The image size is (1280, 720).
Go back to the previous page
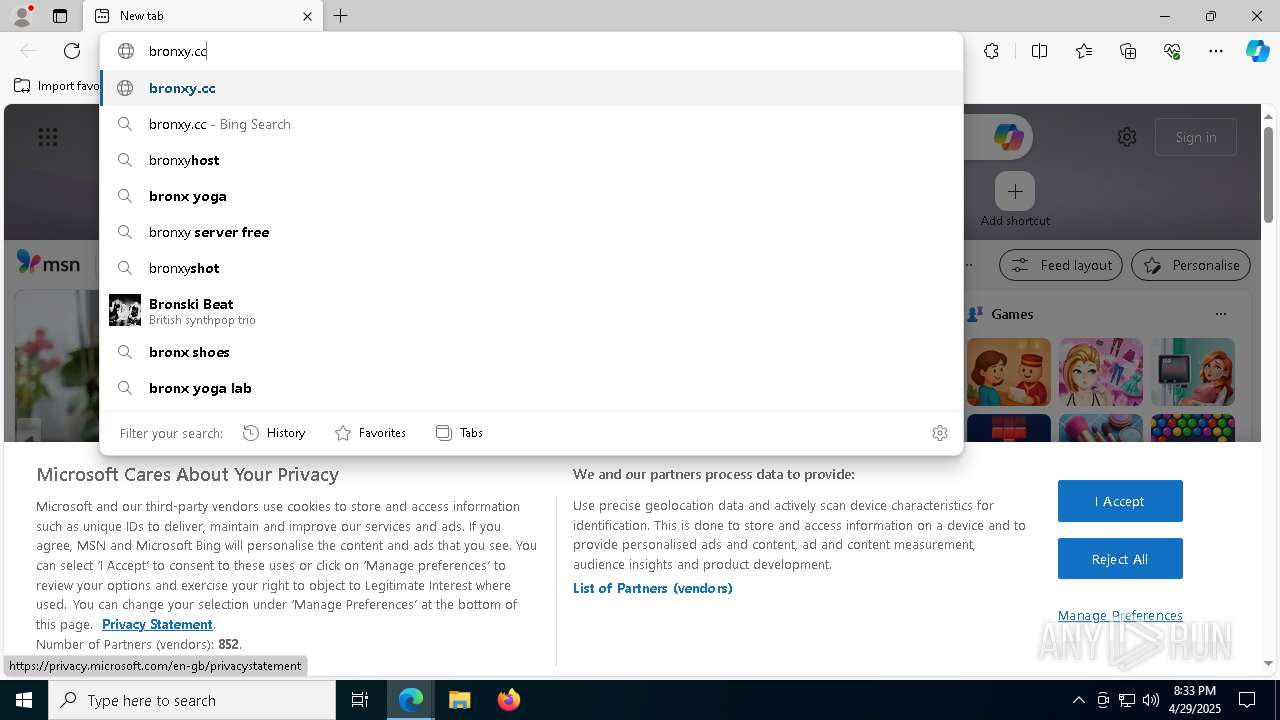[28, 51]
